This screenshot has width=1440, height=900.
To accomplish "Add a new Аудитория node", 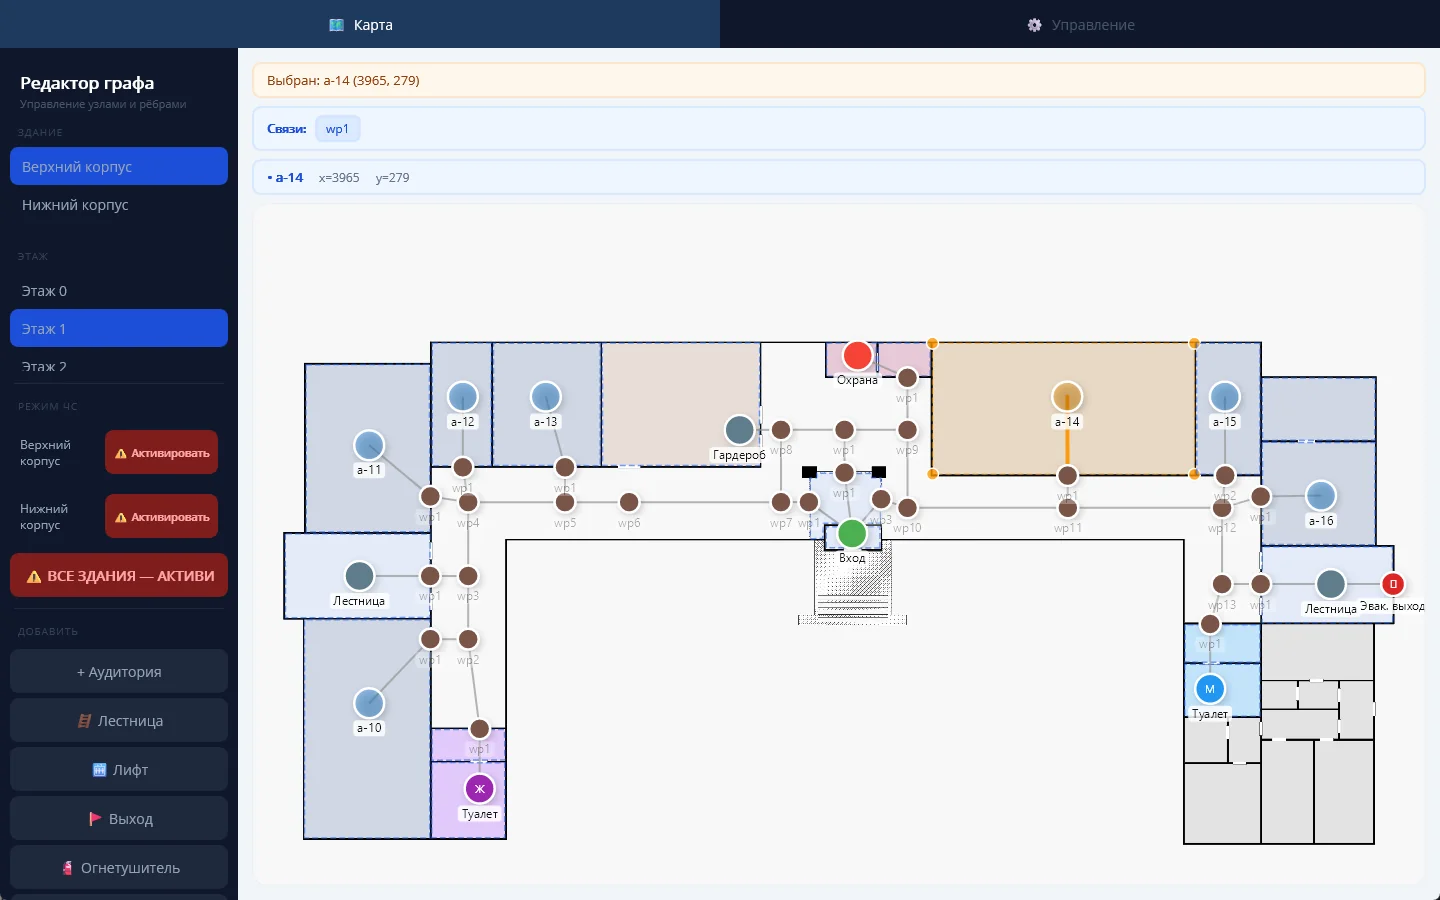I will (x=119, y=672).
